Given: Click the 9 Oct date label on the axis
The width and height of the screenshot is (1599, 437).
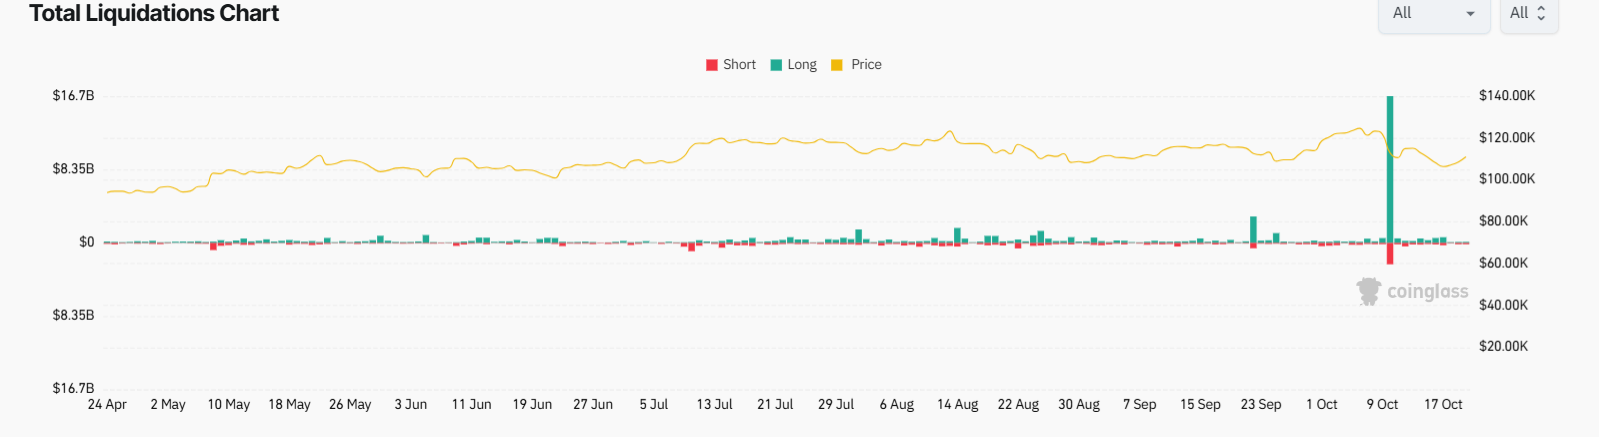Looking at the screenshot, I should (x=1382, y=405).
